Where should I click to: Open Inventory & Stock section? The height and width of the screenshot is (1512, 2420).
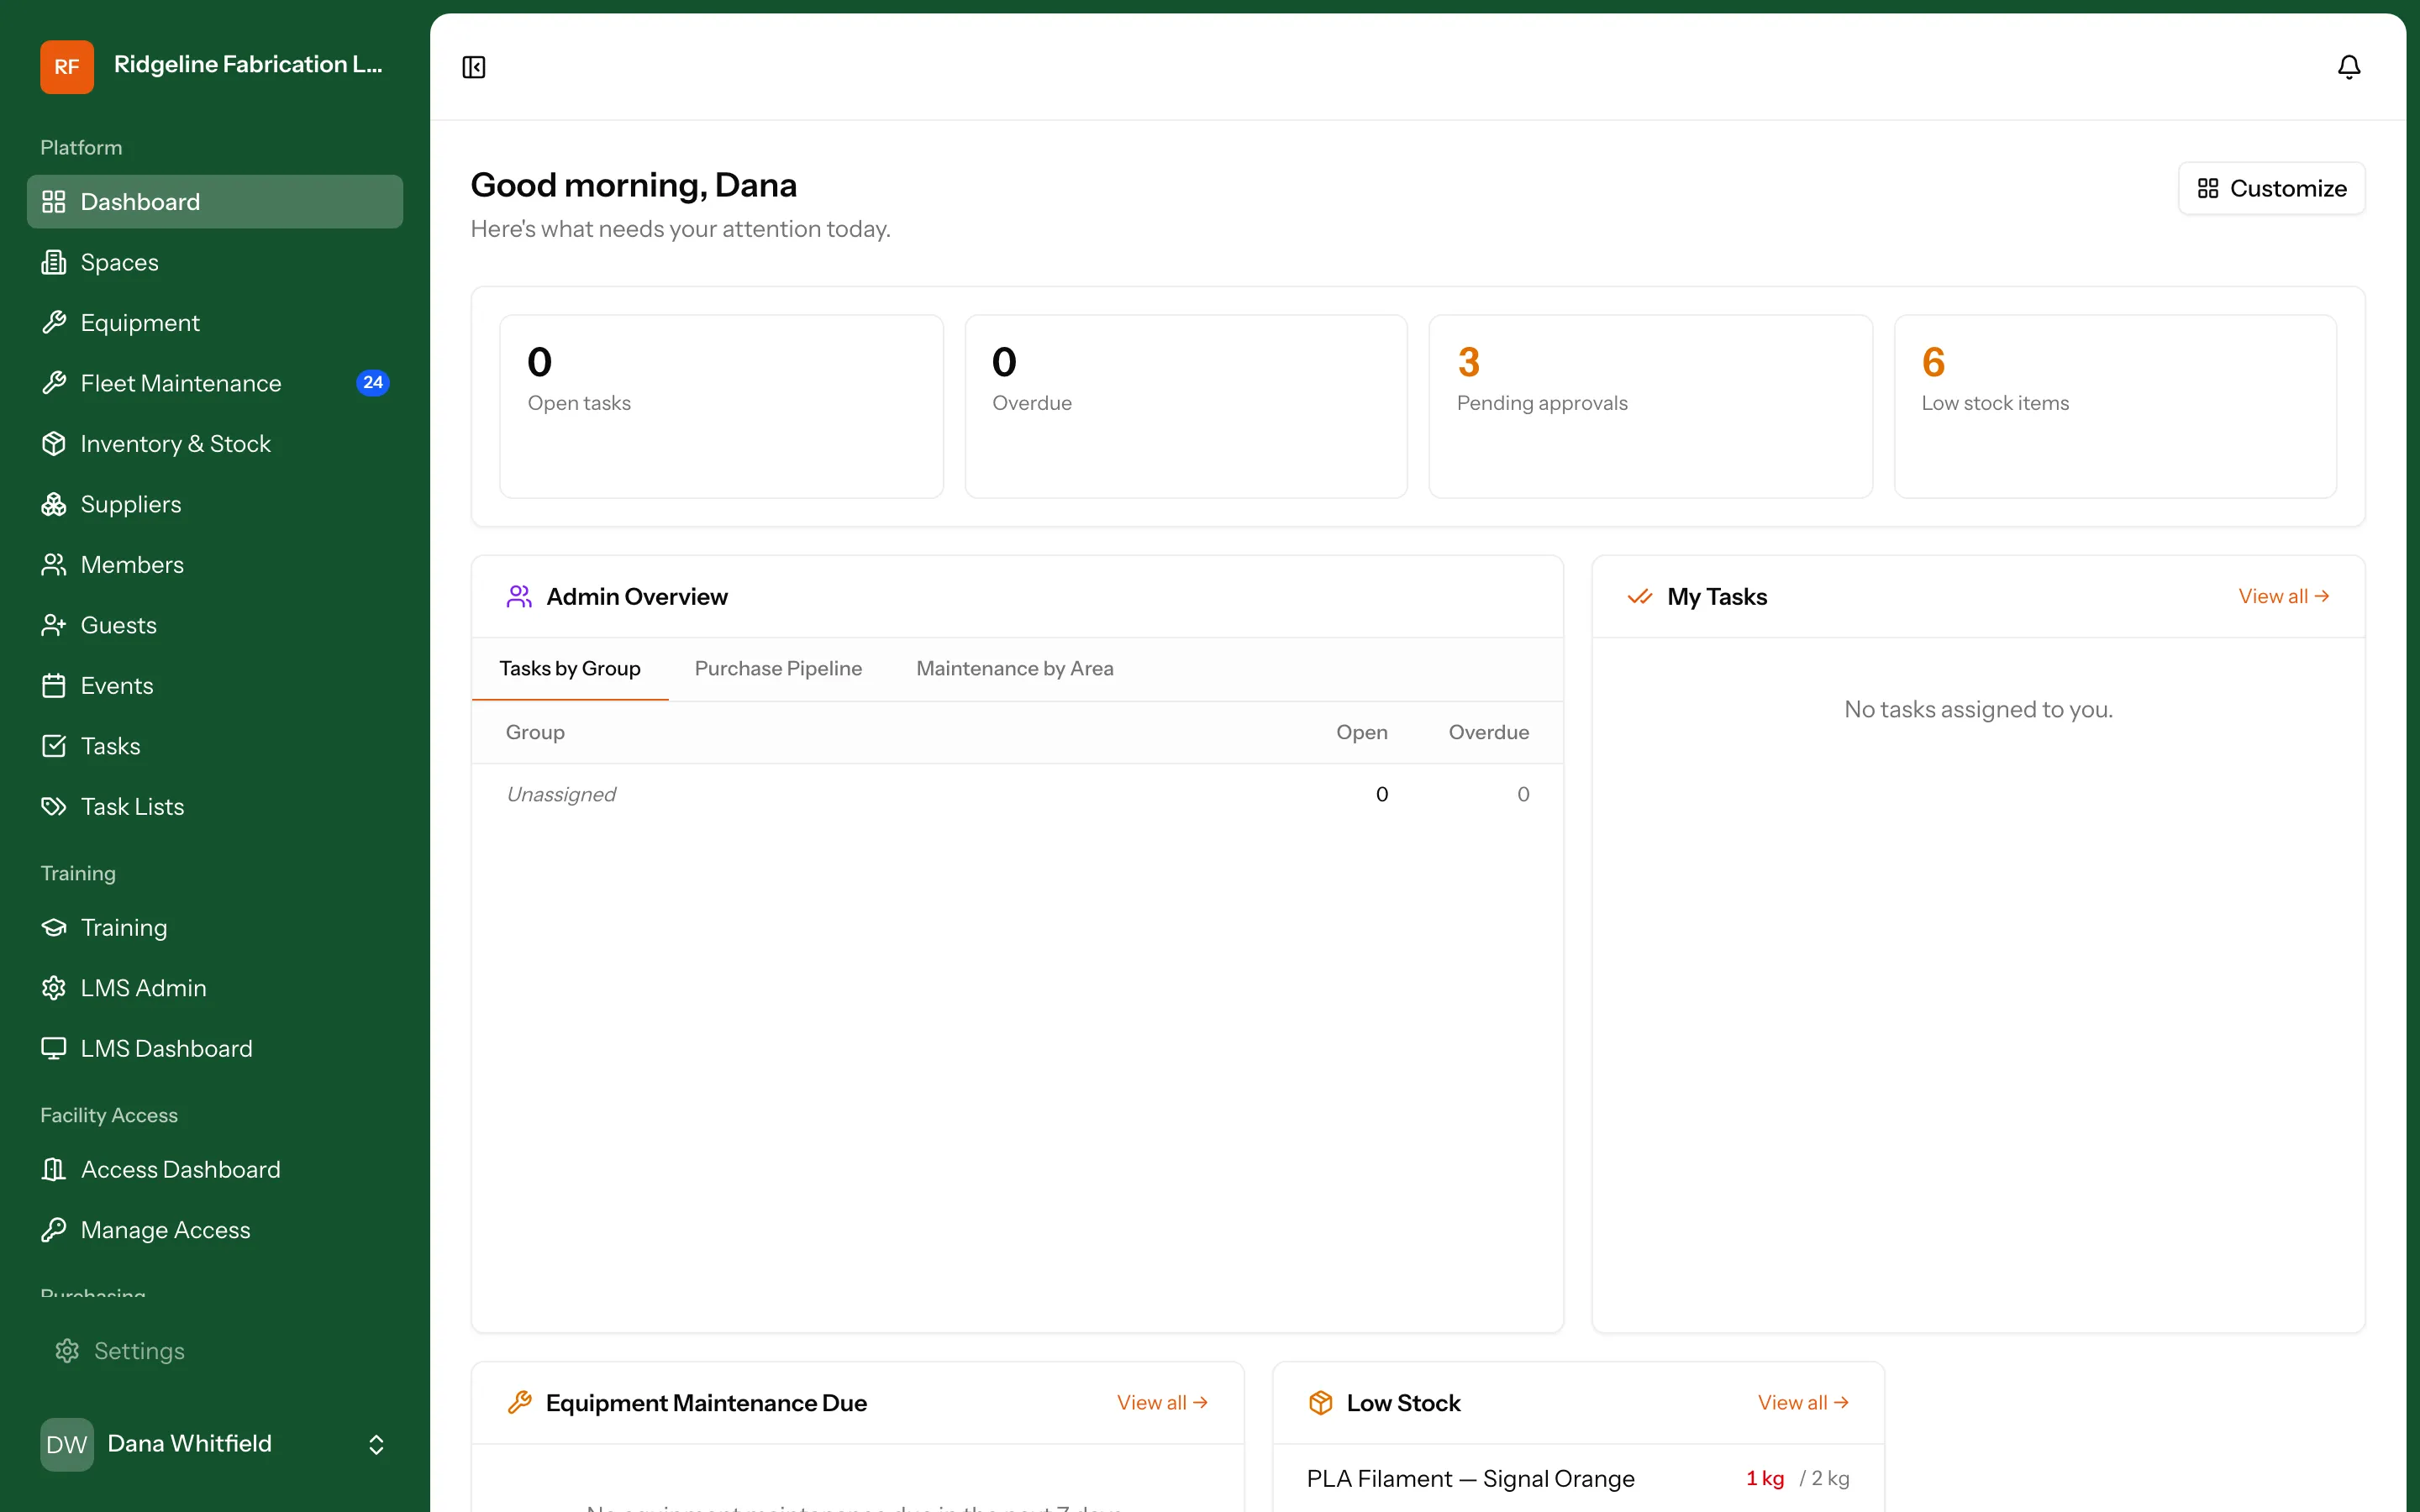coord(215,444)
